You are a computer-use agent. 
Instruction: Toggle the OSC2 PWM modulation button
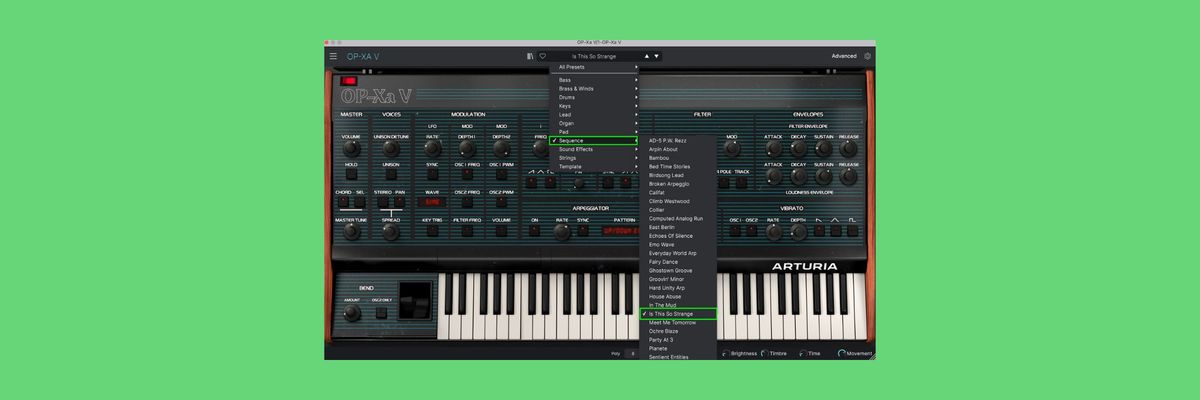(502, 202)
